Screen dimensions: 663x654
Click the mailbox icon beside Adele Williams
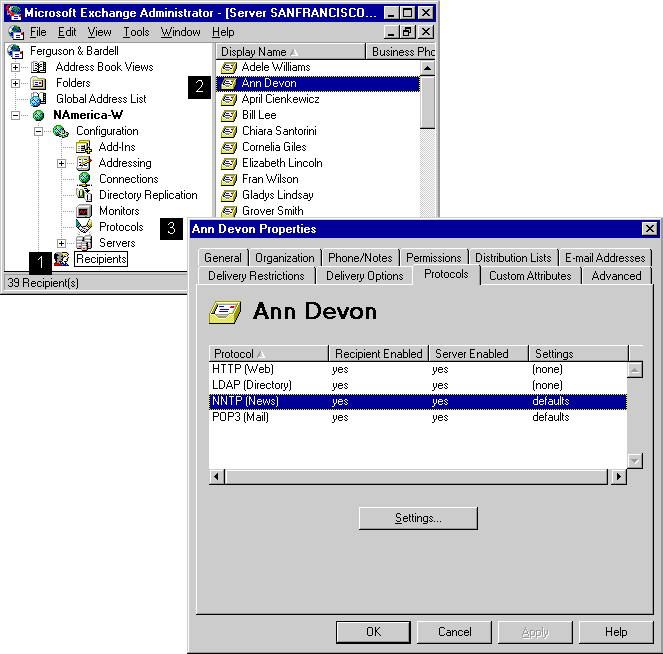[x=229, y=67]
